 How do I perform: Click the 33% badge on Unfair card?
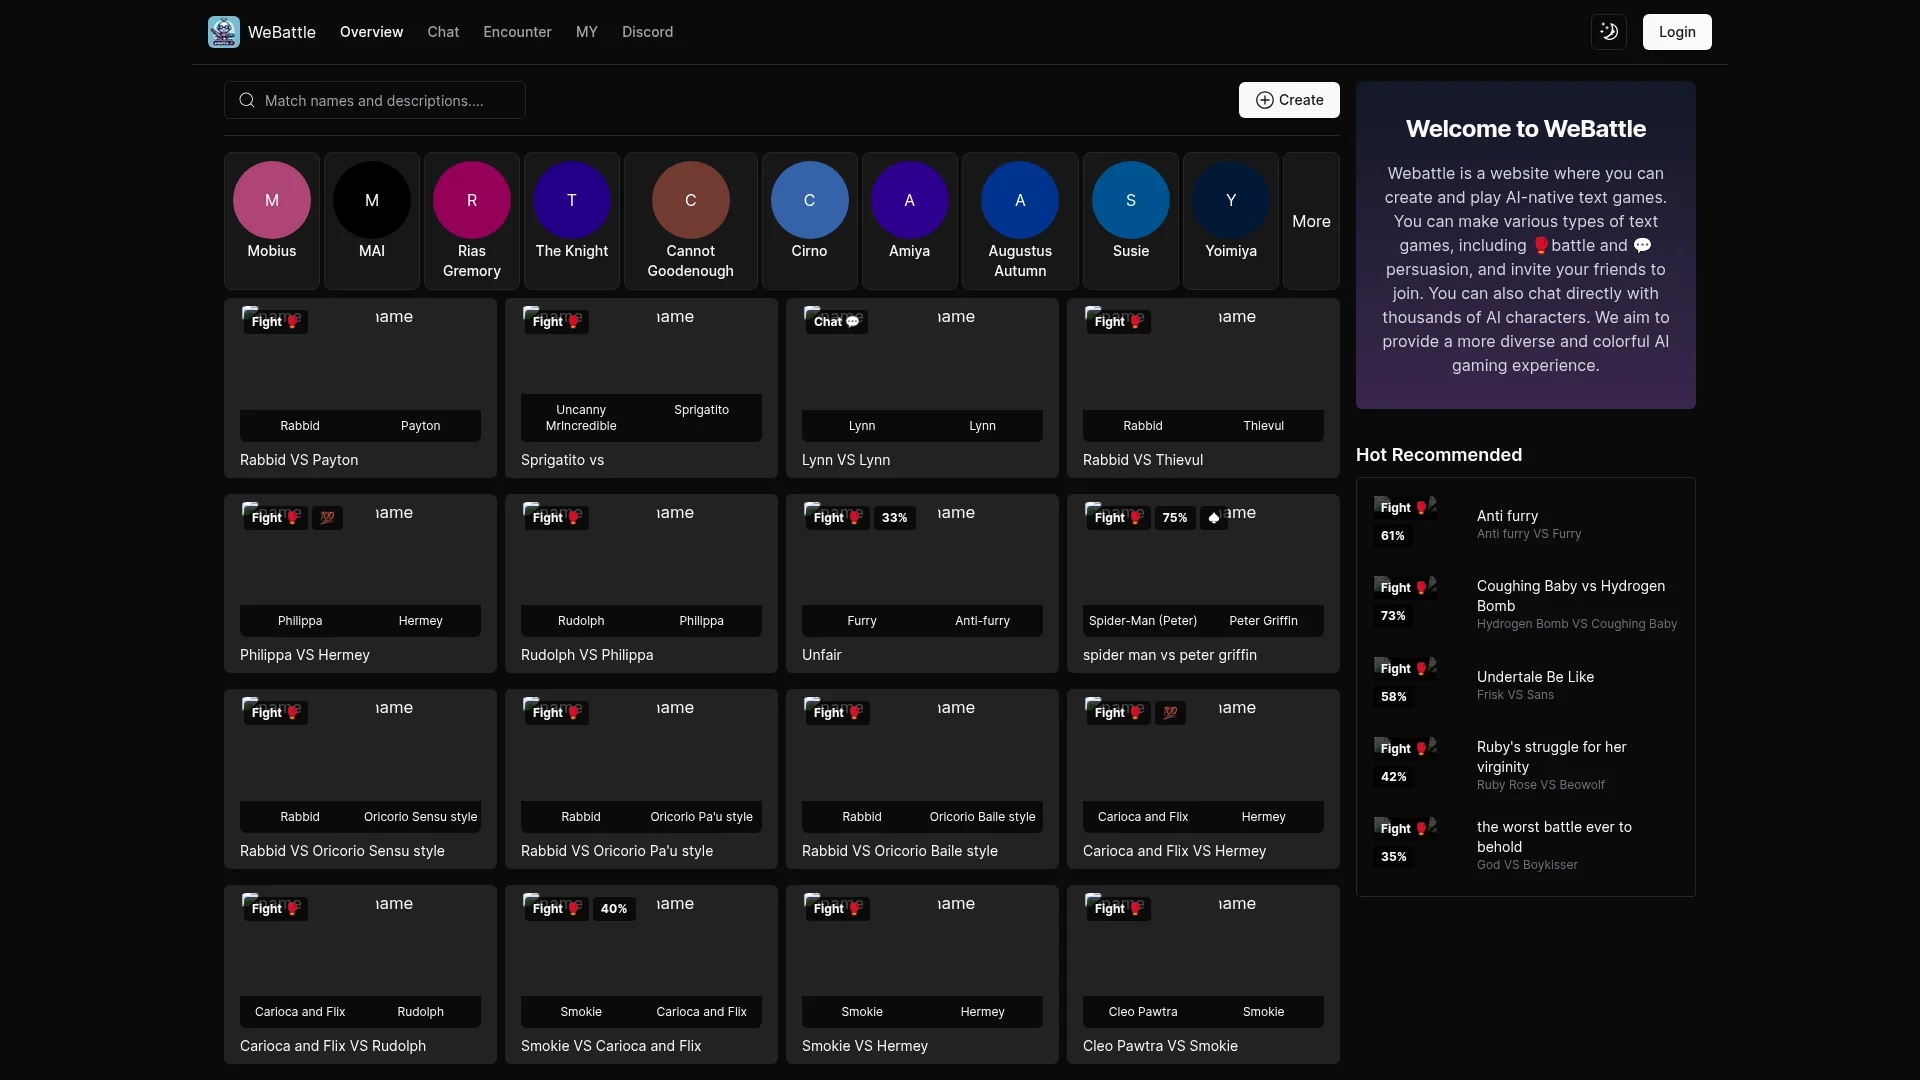(894, 518)
